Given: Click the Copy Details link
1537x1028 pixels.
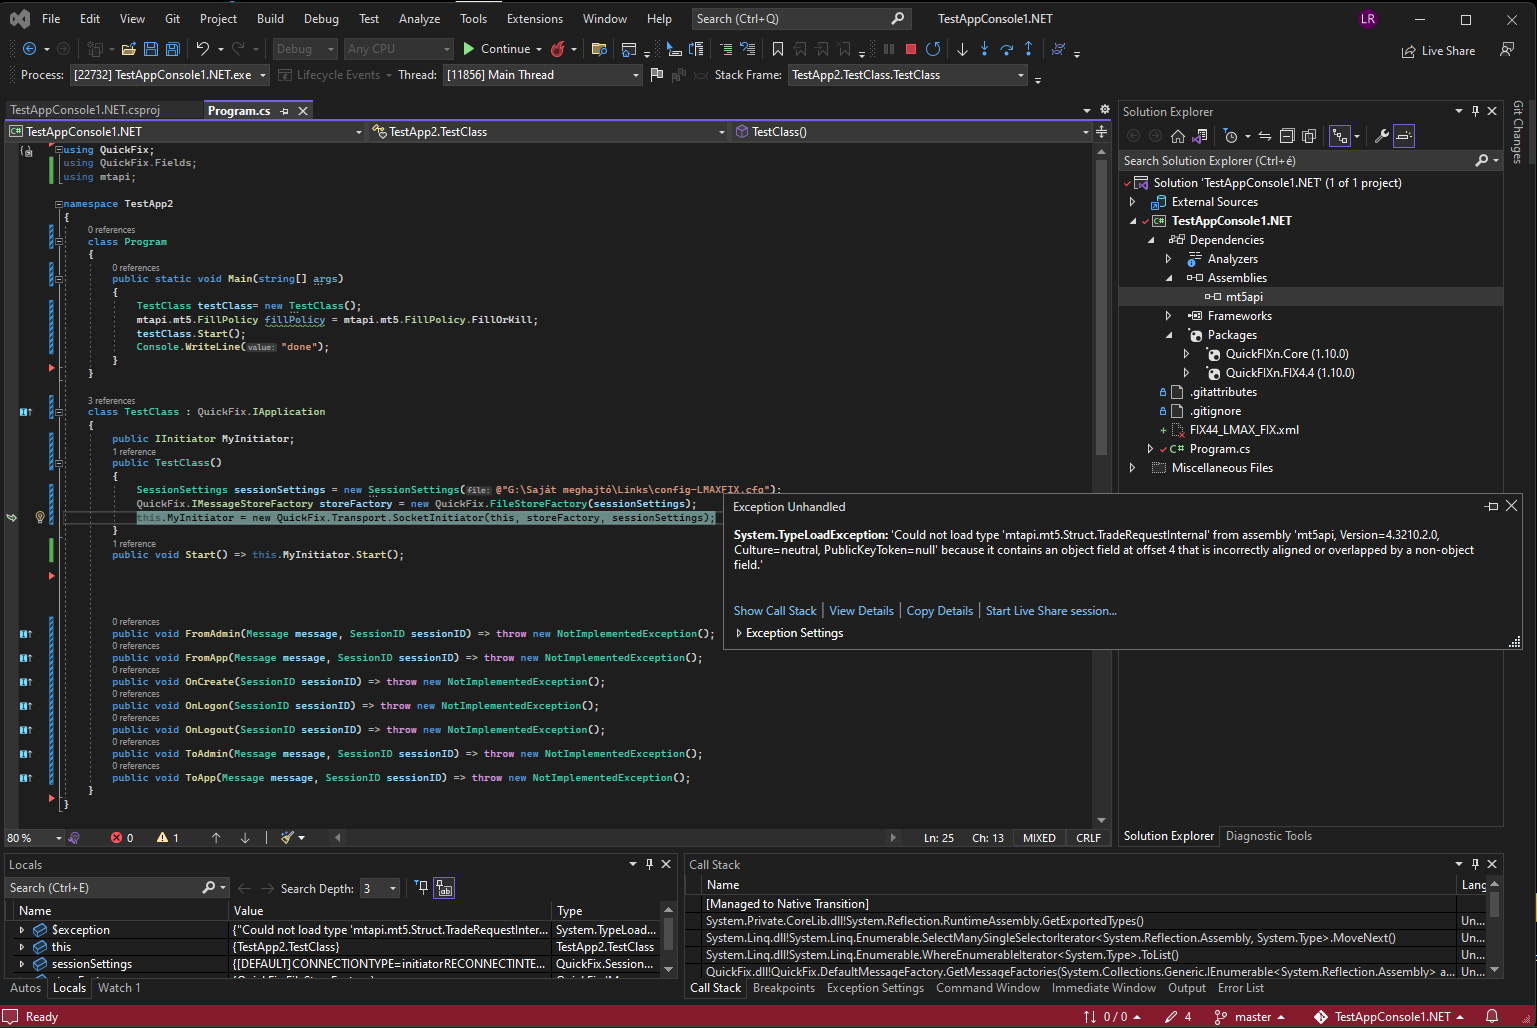Looking at the screenshot, I should pyautogui.click(x=939, y=611).
